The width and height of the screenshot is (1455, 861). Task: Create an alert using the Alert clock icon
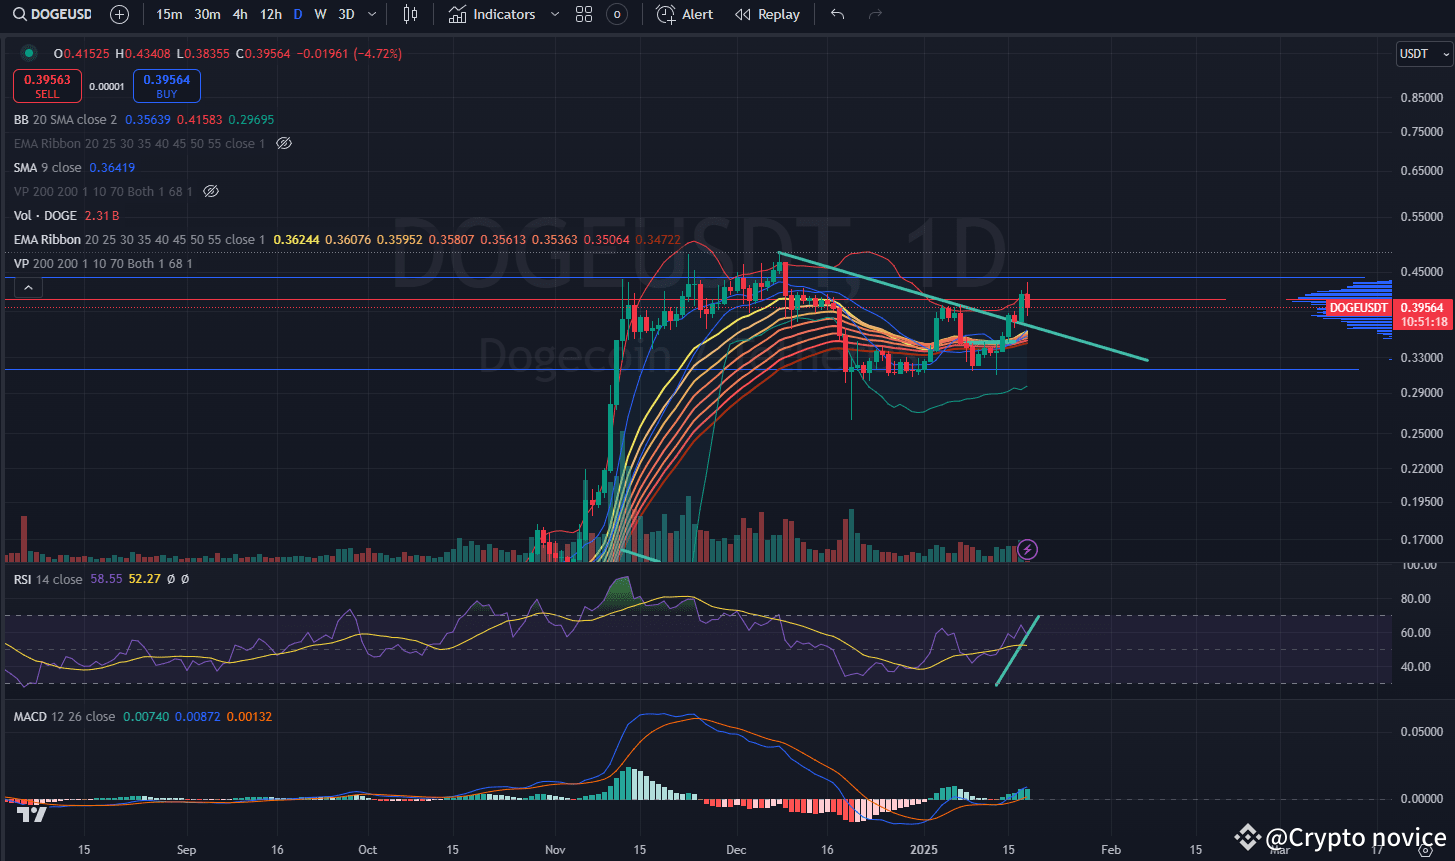click(684, 14)
